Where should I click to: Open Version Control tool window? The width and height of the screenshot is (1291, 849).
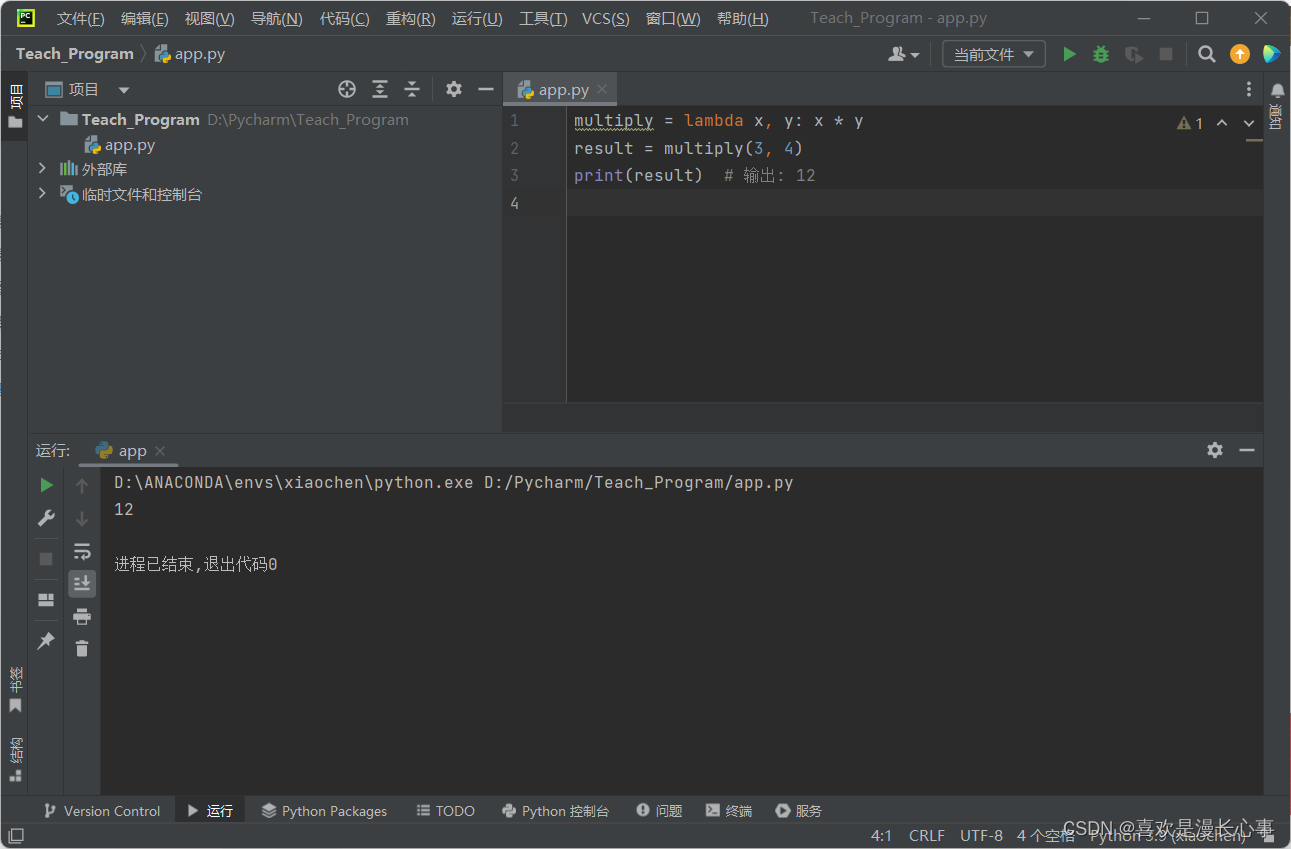(x=101, y=810)
